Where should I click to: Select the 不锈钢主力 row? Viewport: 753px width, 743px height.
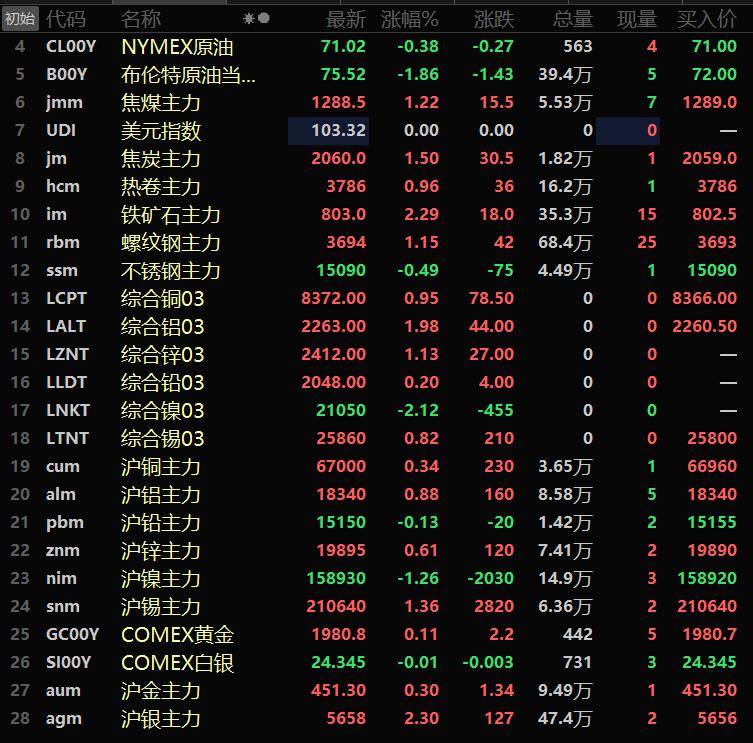376,270
